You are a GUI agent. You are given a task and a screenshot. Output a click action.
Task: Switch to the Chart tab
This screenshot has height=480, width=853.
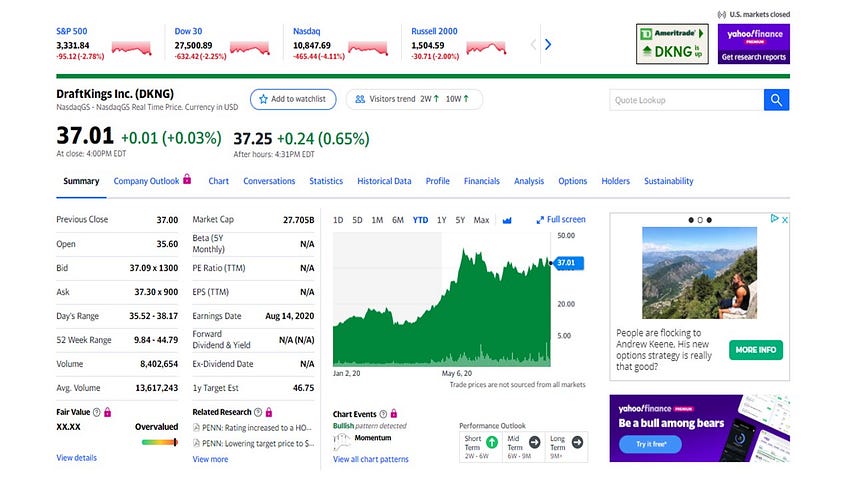(x=218, y=181)
